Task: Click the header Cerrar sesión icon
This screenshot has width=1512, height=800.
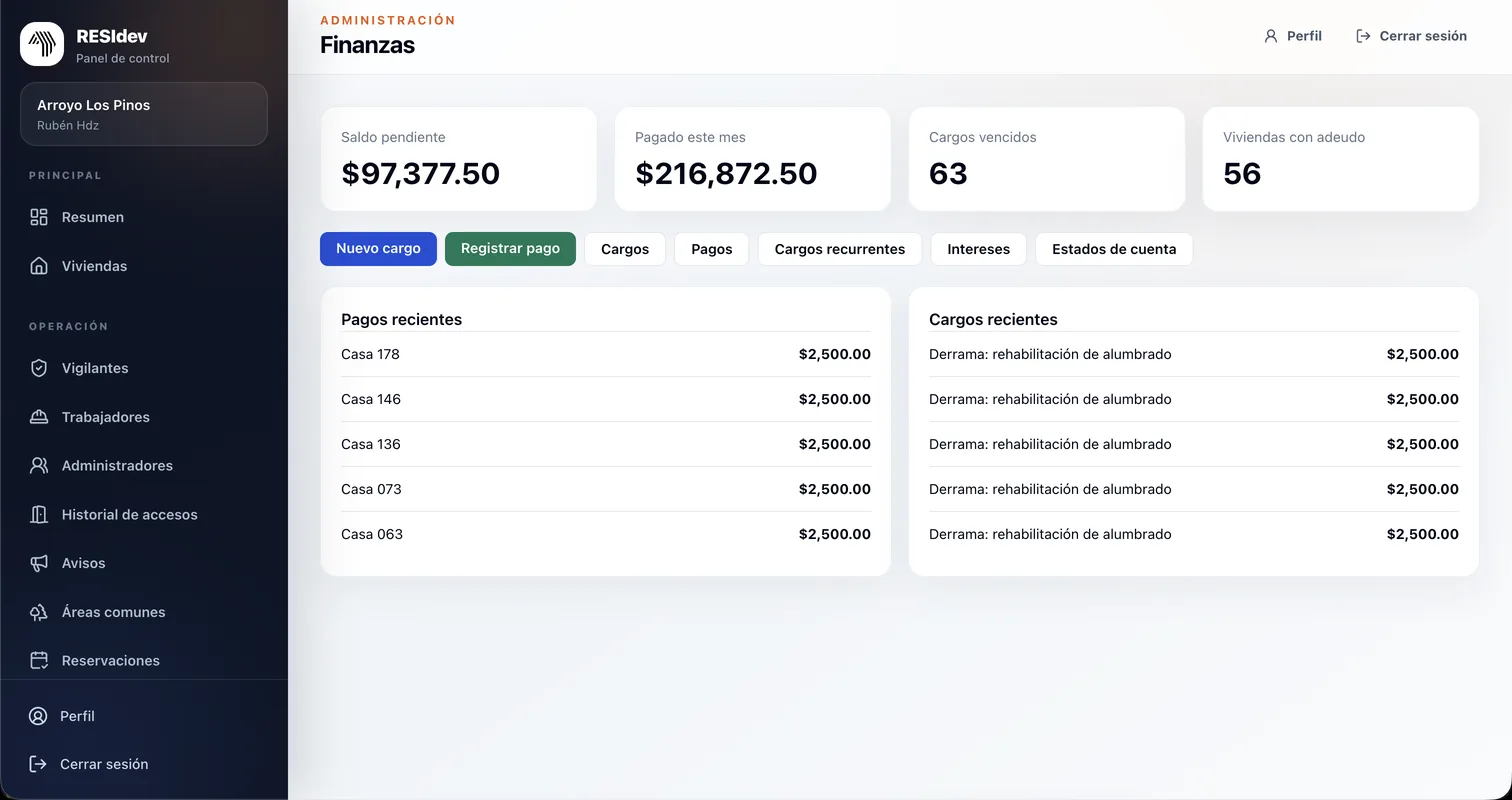Action: pos(1363,36)
